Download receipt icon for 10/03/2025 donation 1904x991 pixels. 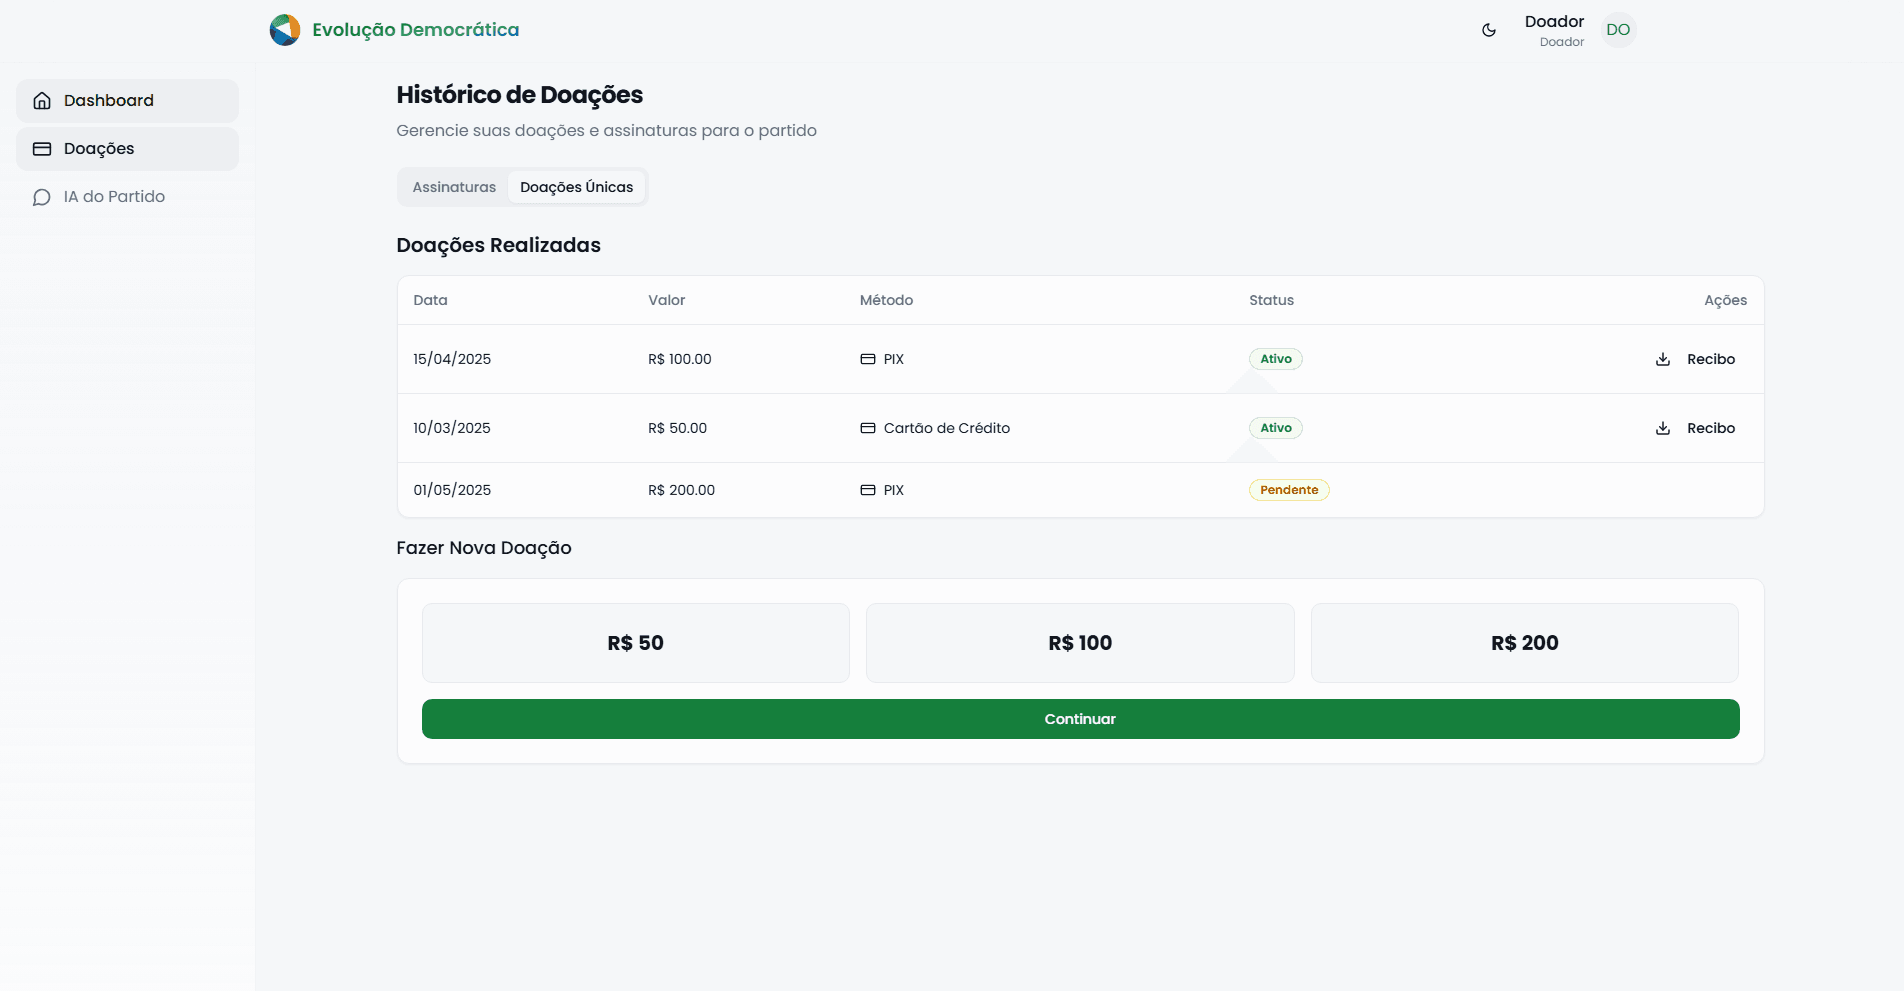click(1663, 428)
